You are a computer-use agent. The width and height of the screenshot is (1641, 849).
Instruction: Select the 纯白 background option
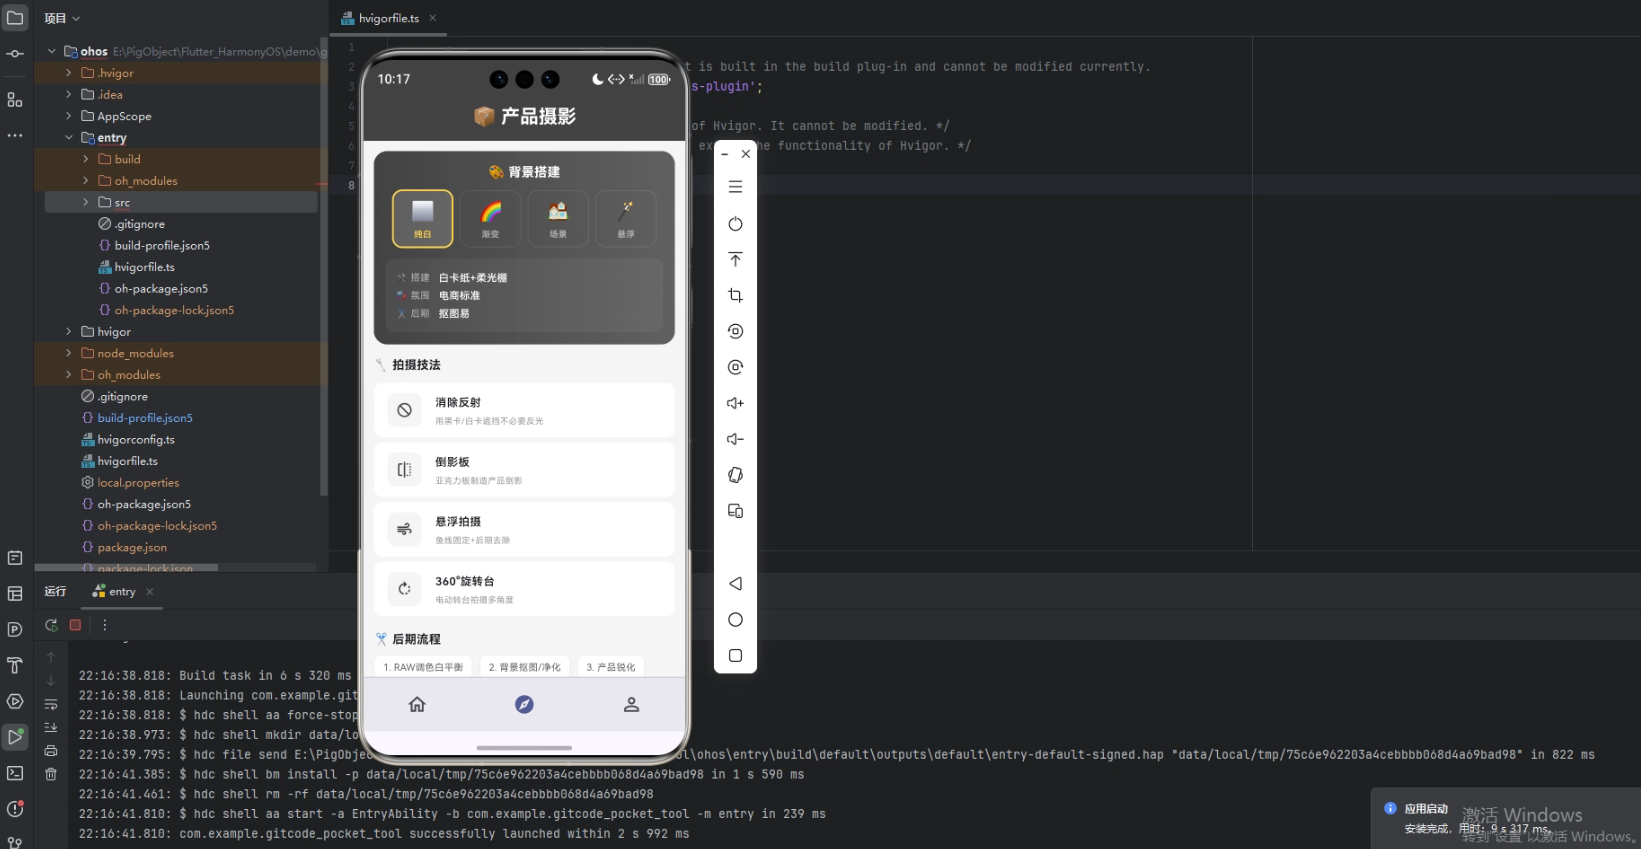[x=423, y=218]
